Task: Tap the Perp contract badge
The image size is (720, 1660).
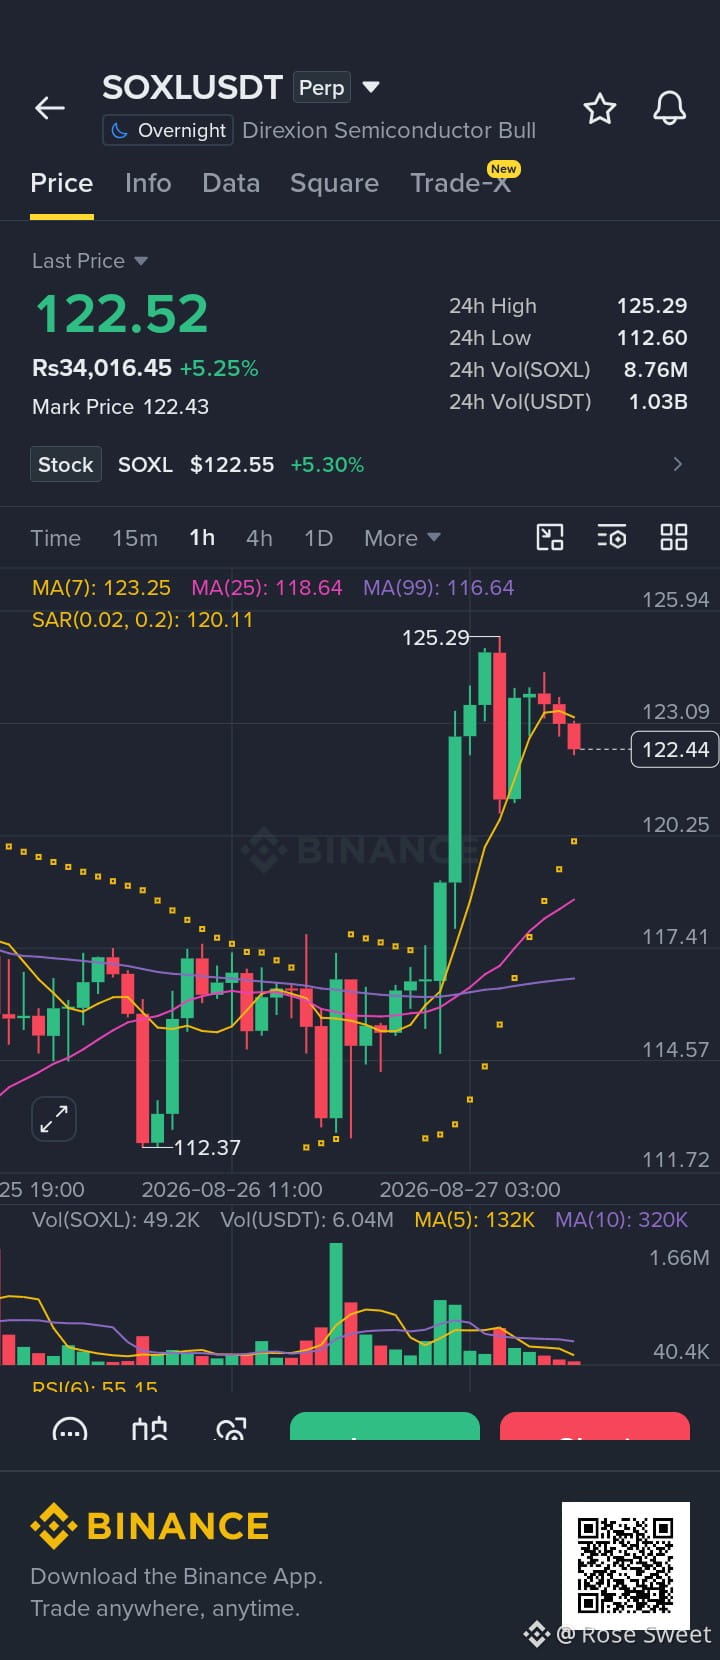Action: [322, 88]
